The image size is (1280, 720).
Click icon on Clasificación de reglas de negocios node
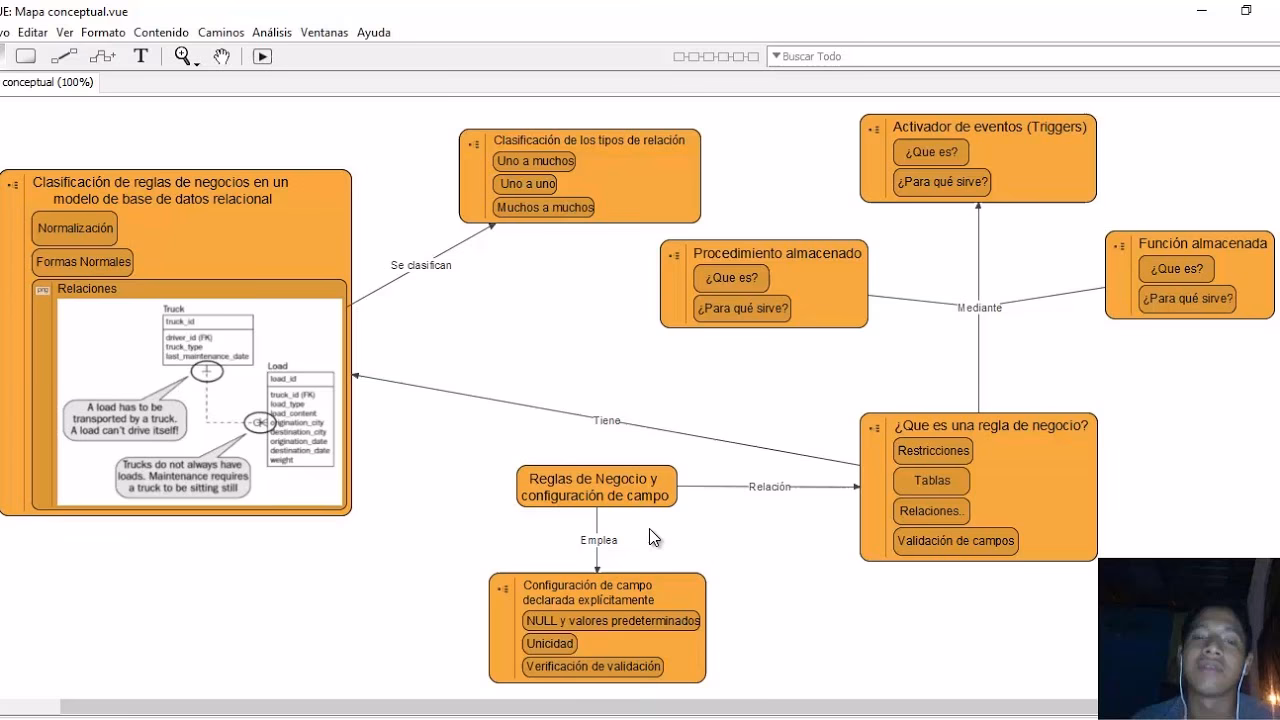coord(13,185)
